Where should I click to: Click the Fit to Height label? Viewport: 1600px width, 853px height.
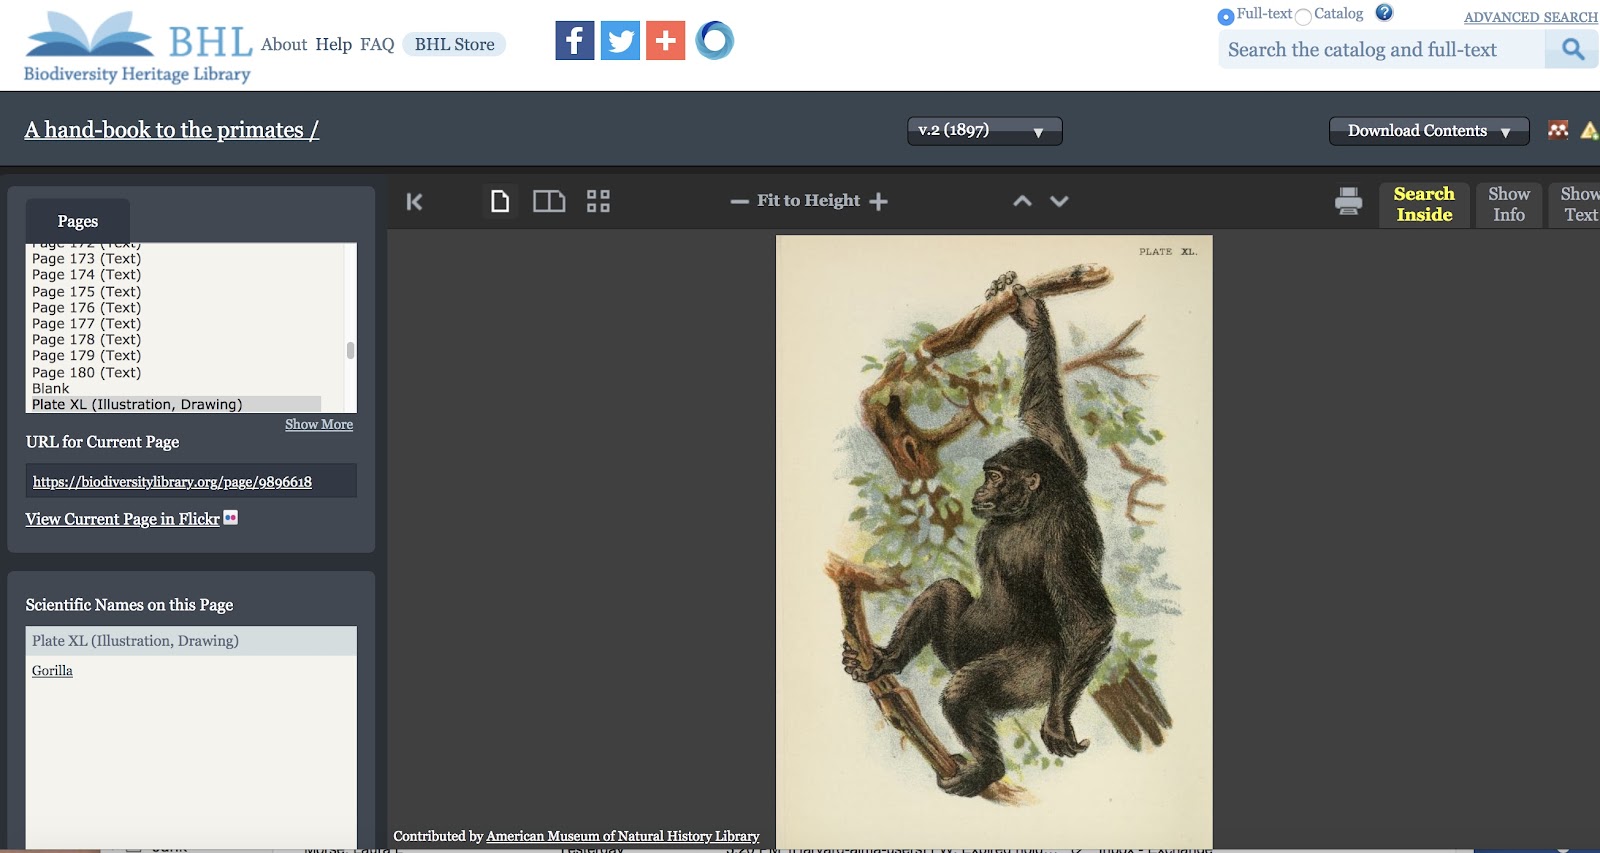(808, 201)
